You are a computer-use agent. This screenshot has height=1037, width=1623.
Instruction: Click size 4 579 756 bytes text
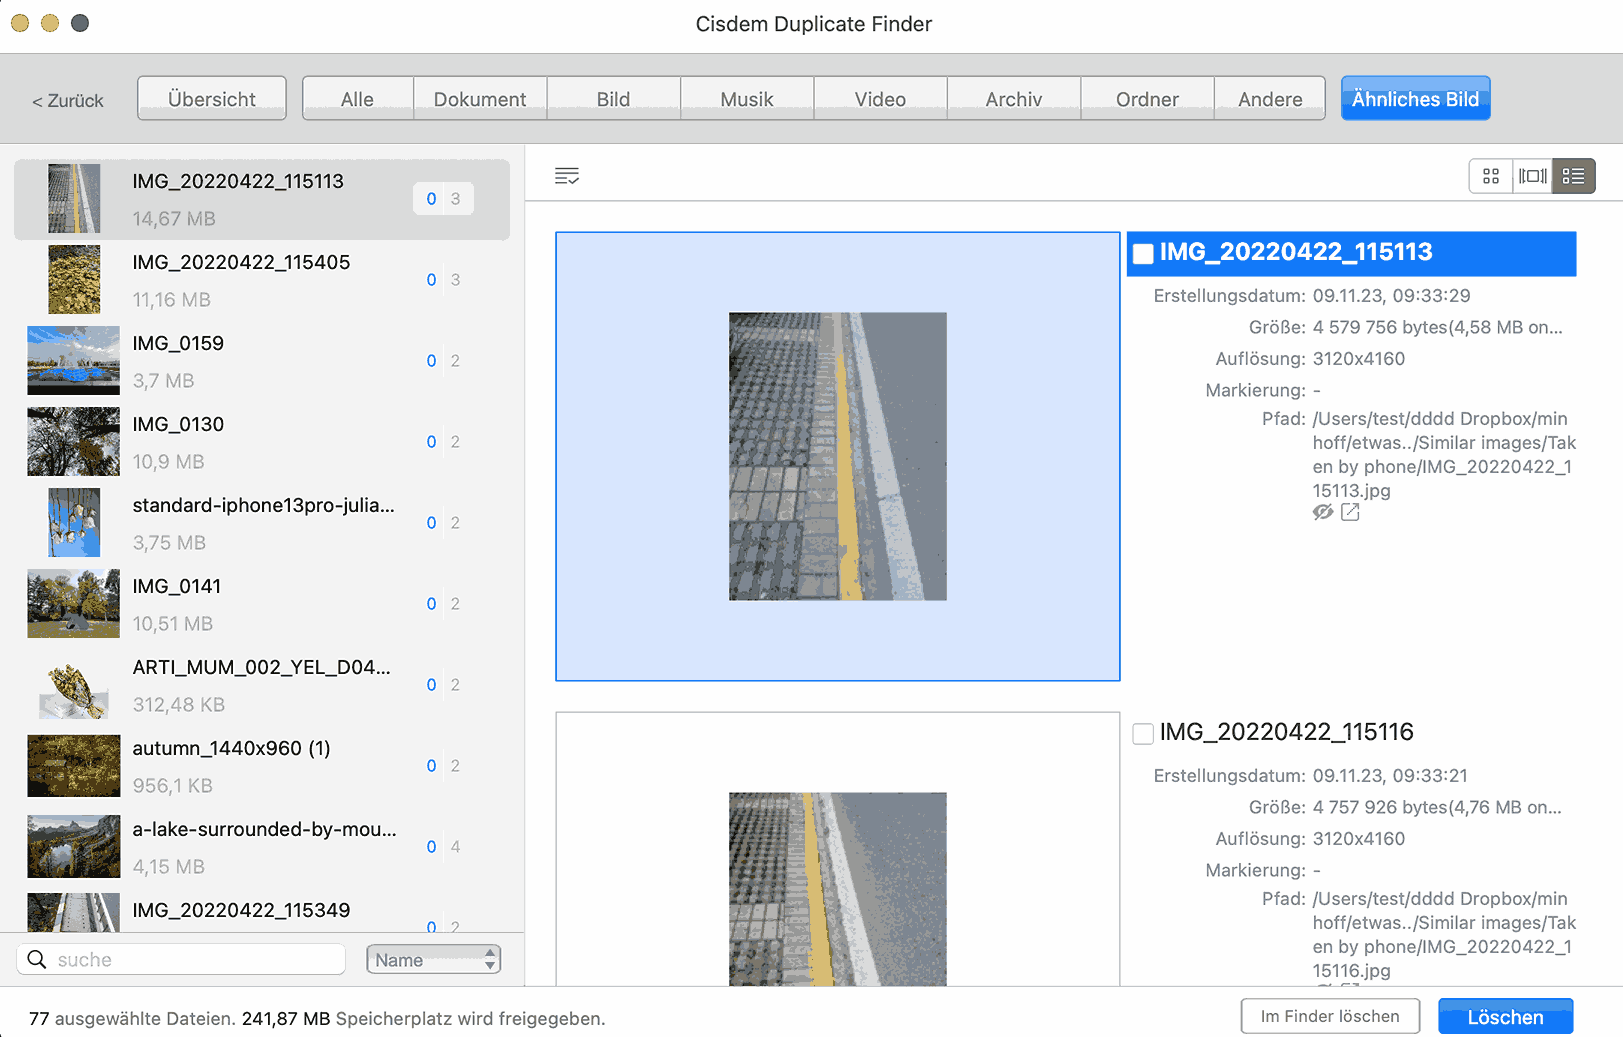coord(1437,327)
